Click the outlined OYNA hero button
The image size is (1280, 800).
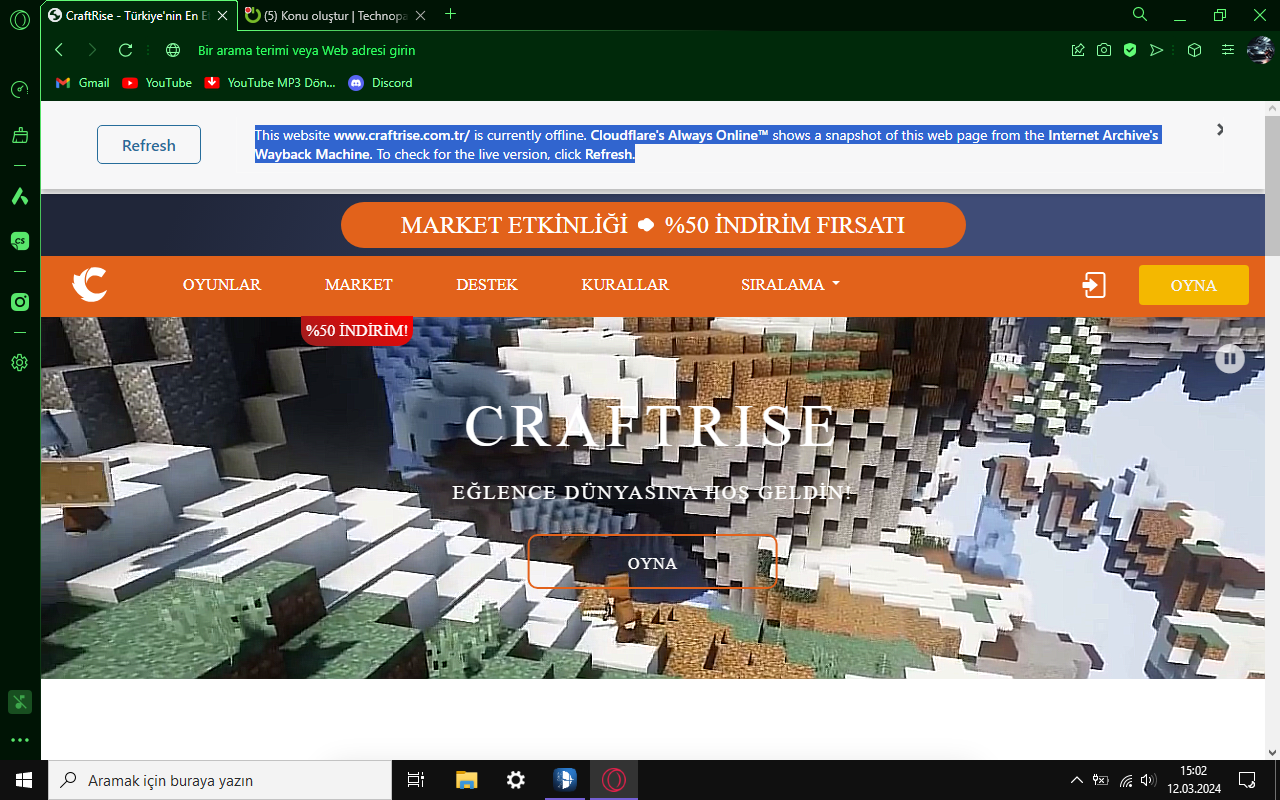coord(653,562)
